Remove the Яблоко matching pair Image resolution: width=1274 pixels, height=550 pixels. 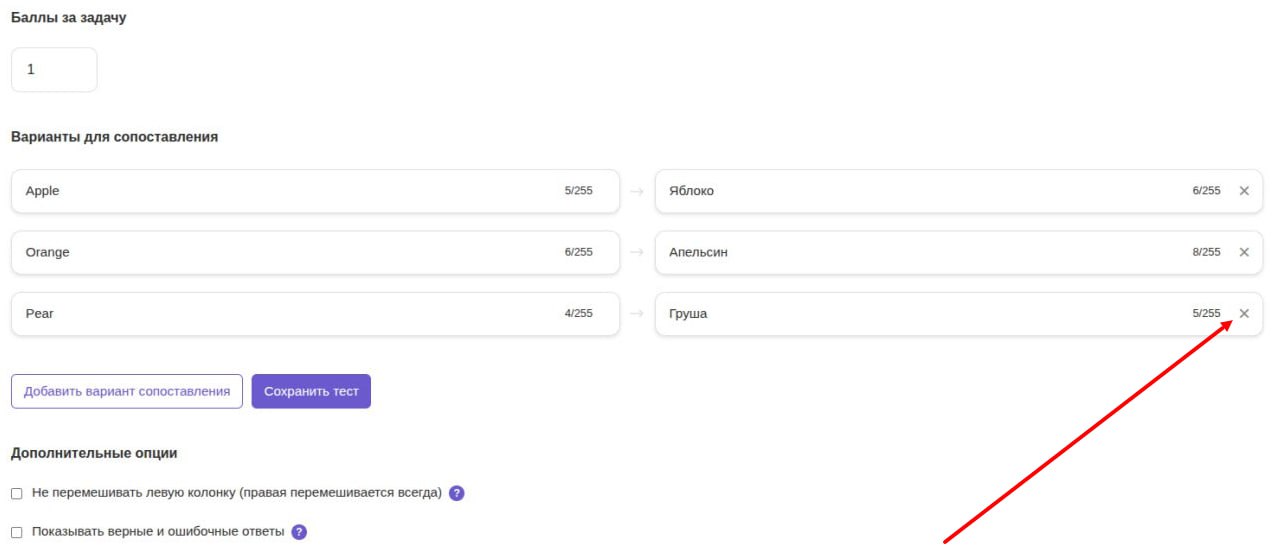click(x=1244, y=191)
